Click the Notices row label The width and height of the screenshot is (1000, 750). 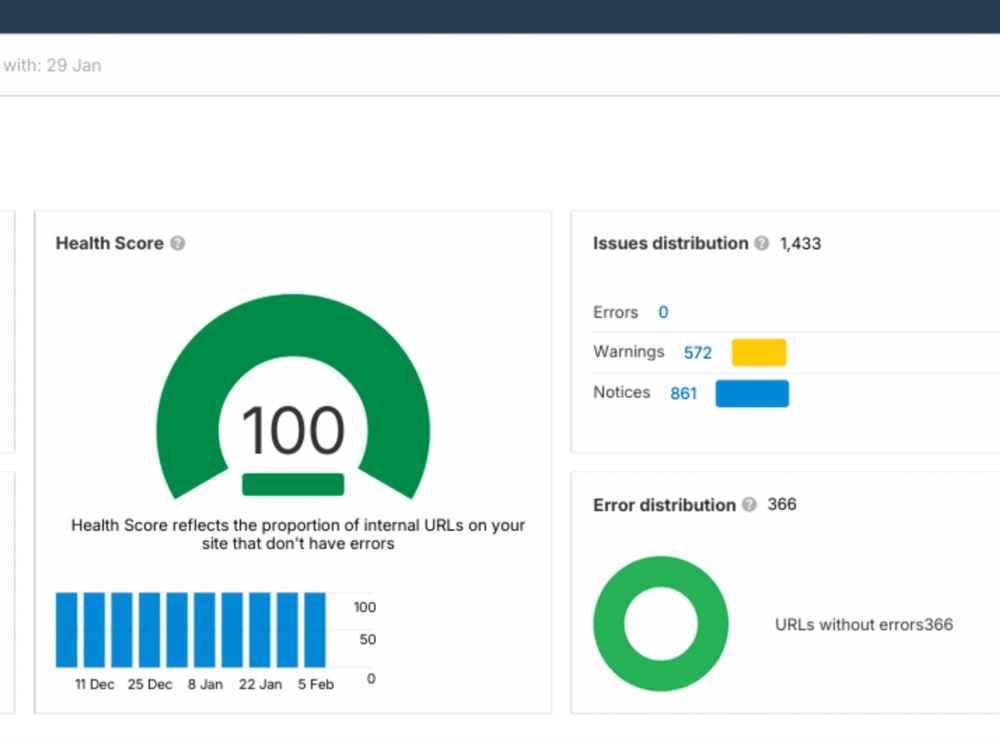coord(621,392)
